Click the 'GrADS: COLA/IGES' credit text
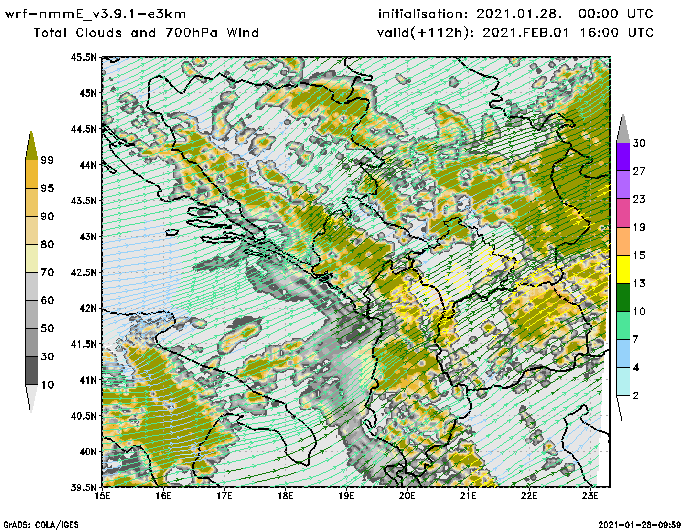 [41, 525]
